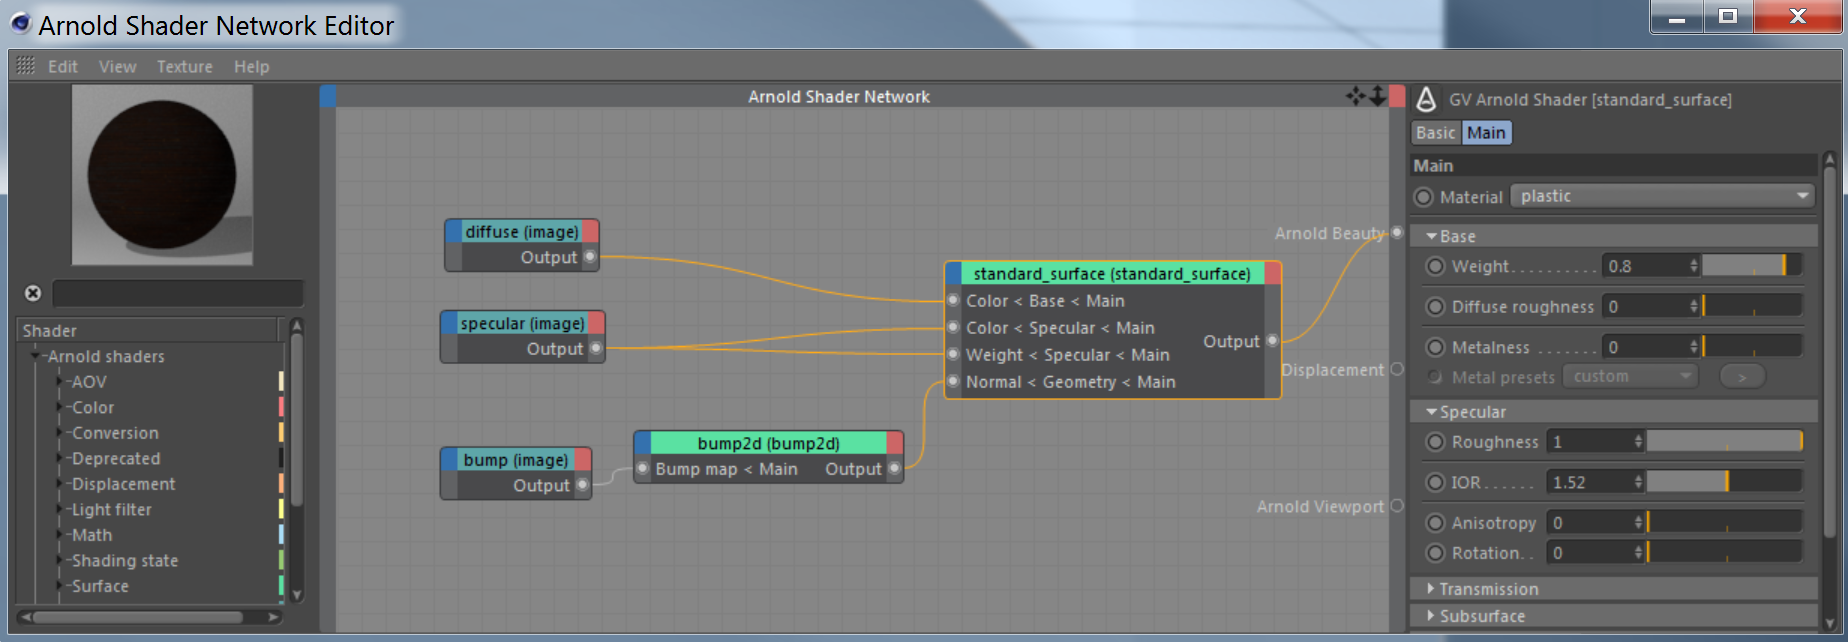Screen dimensions: 1848x642
Task: Open the bump image node's blue input square
Action: (449, 460)
